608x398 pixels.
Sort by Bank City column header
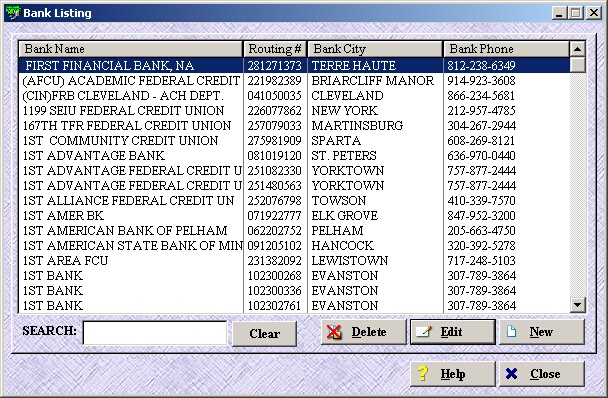(x=375, y=49)
